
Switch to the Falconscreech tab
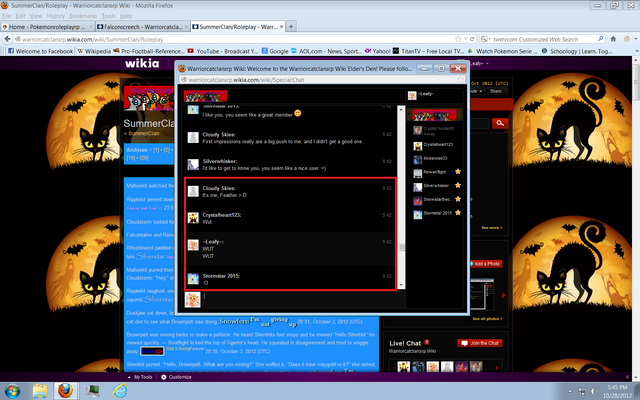point(142,27)
